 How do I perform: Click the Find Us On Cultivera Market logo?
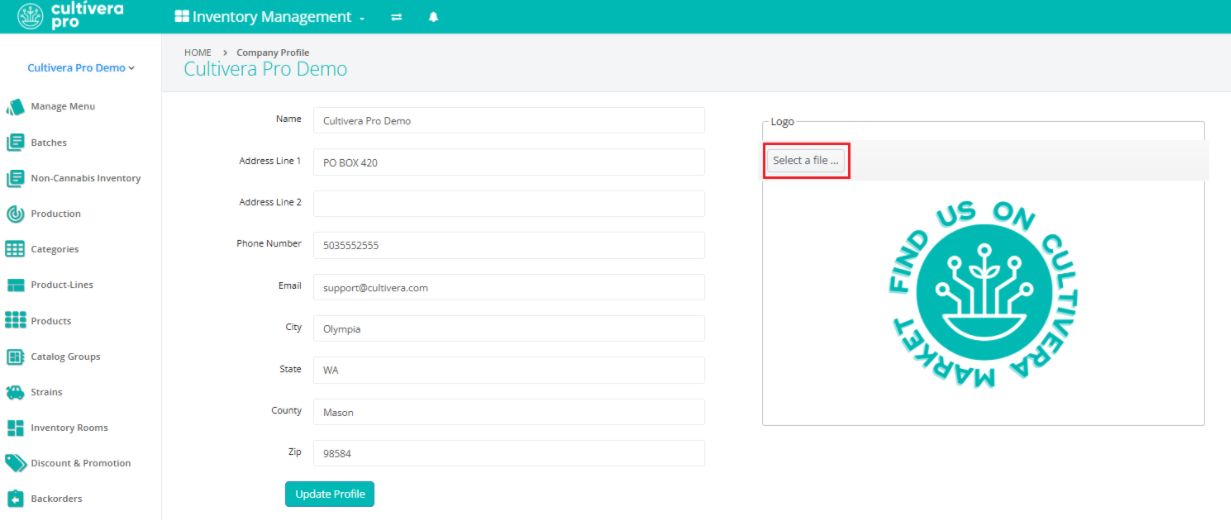click(983, 296)
